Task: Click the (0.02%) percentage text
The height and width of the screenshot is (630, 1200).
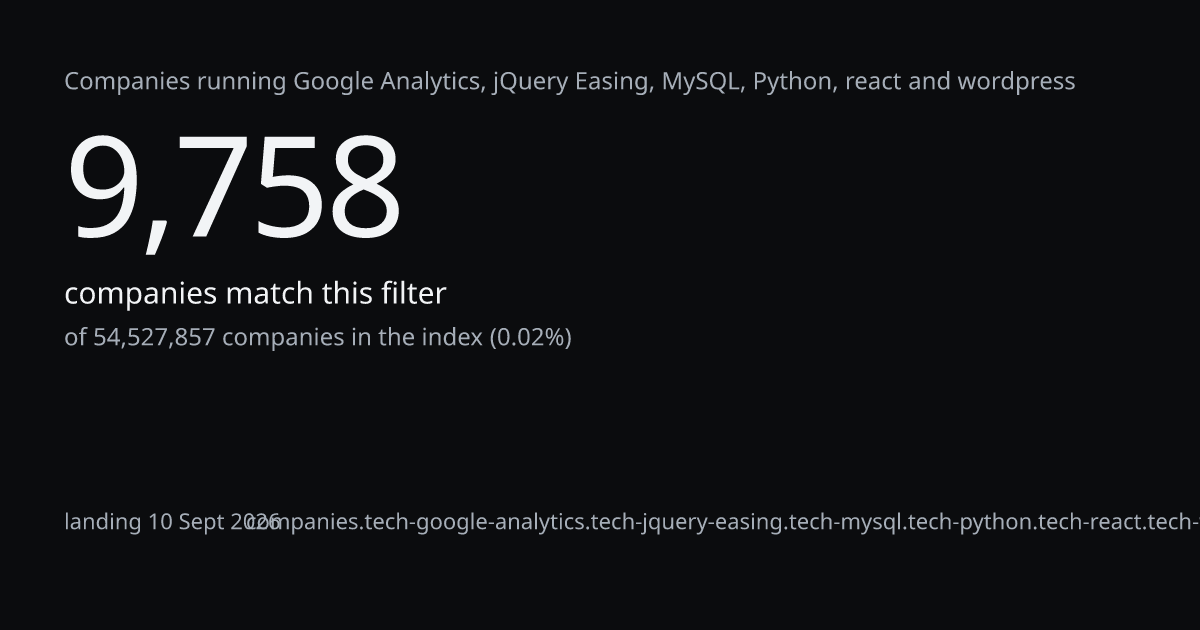Action: click(530, 338)
